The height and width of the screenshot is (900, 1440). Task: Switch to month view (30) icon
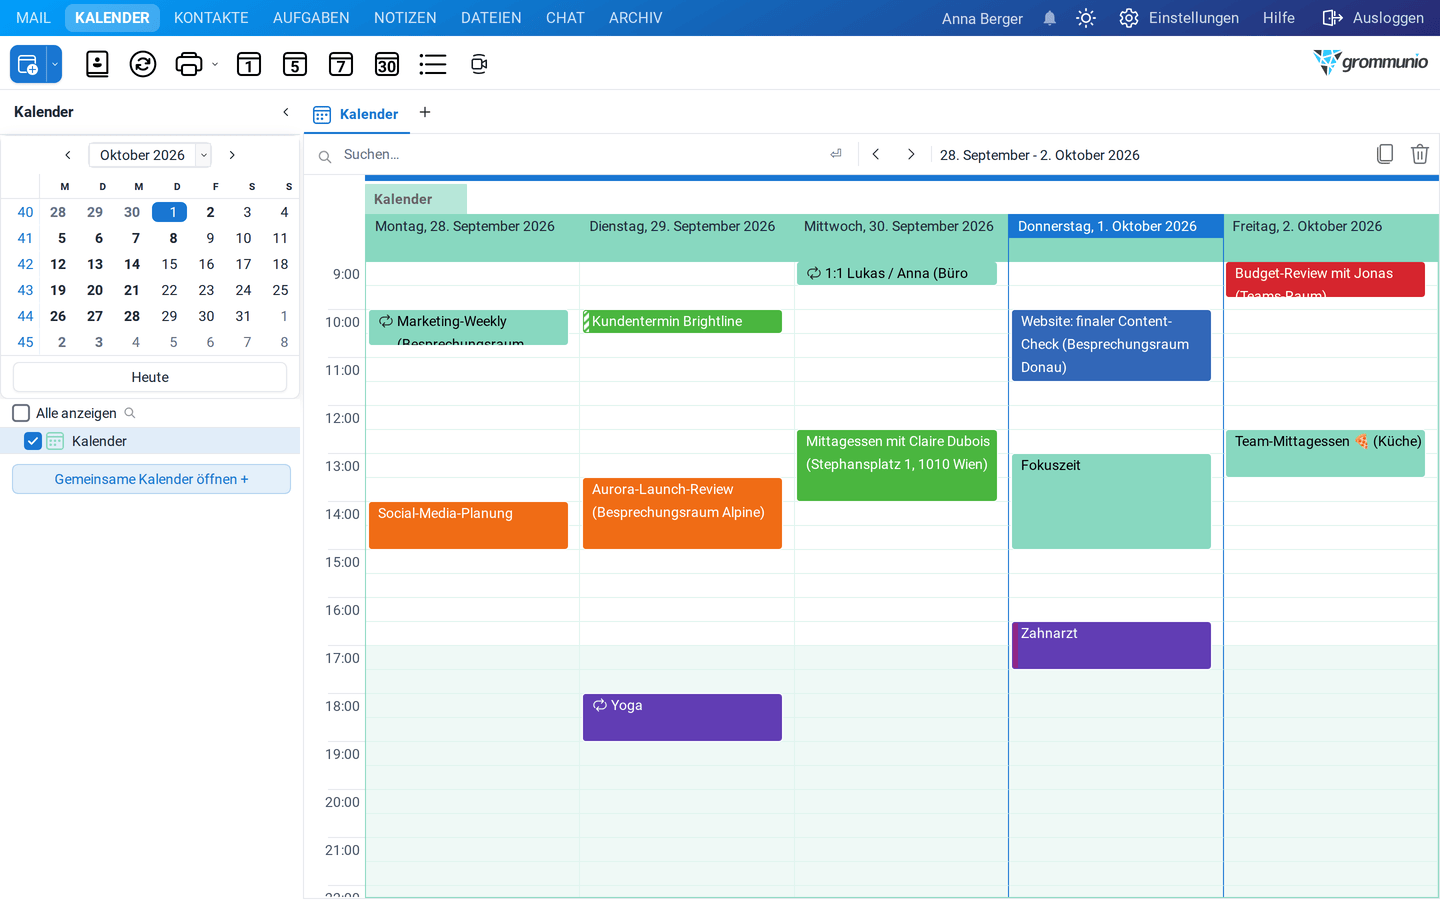pos(387,65)
